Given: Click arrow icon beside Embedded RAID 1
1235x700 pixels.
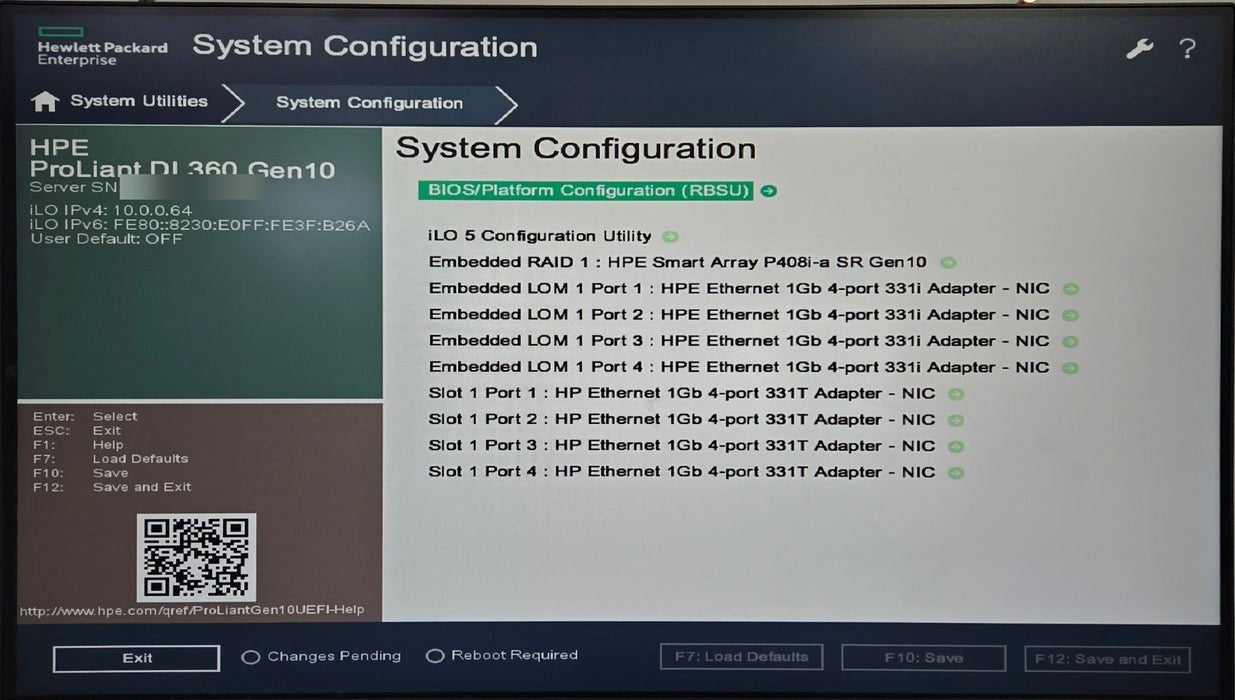Looking at the screenshot, I should tap(948, 263).
